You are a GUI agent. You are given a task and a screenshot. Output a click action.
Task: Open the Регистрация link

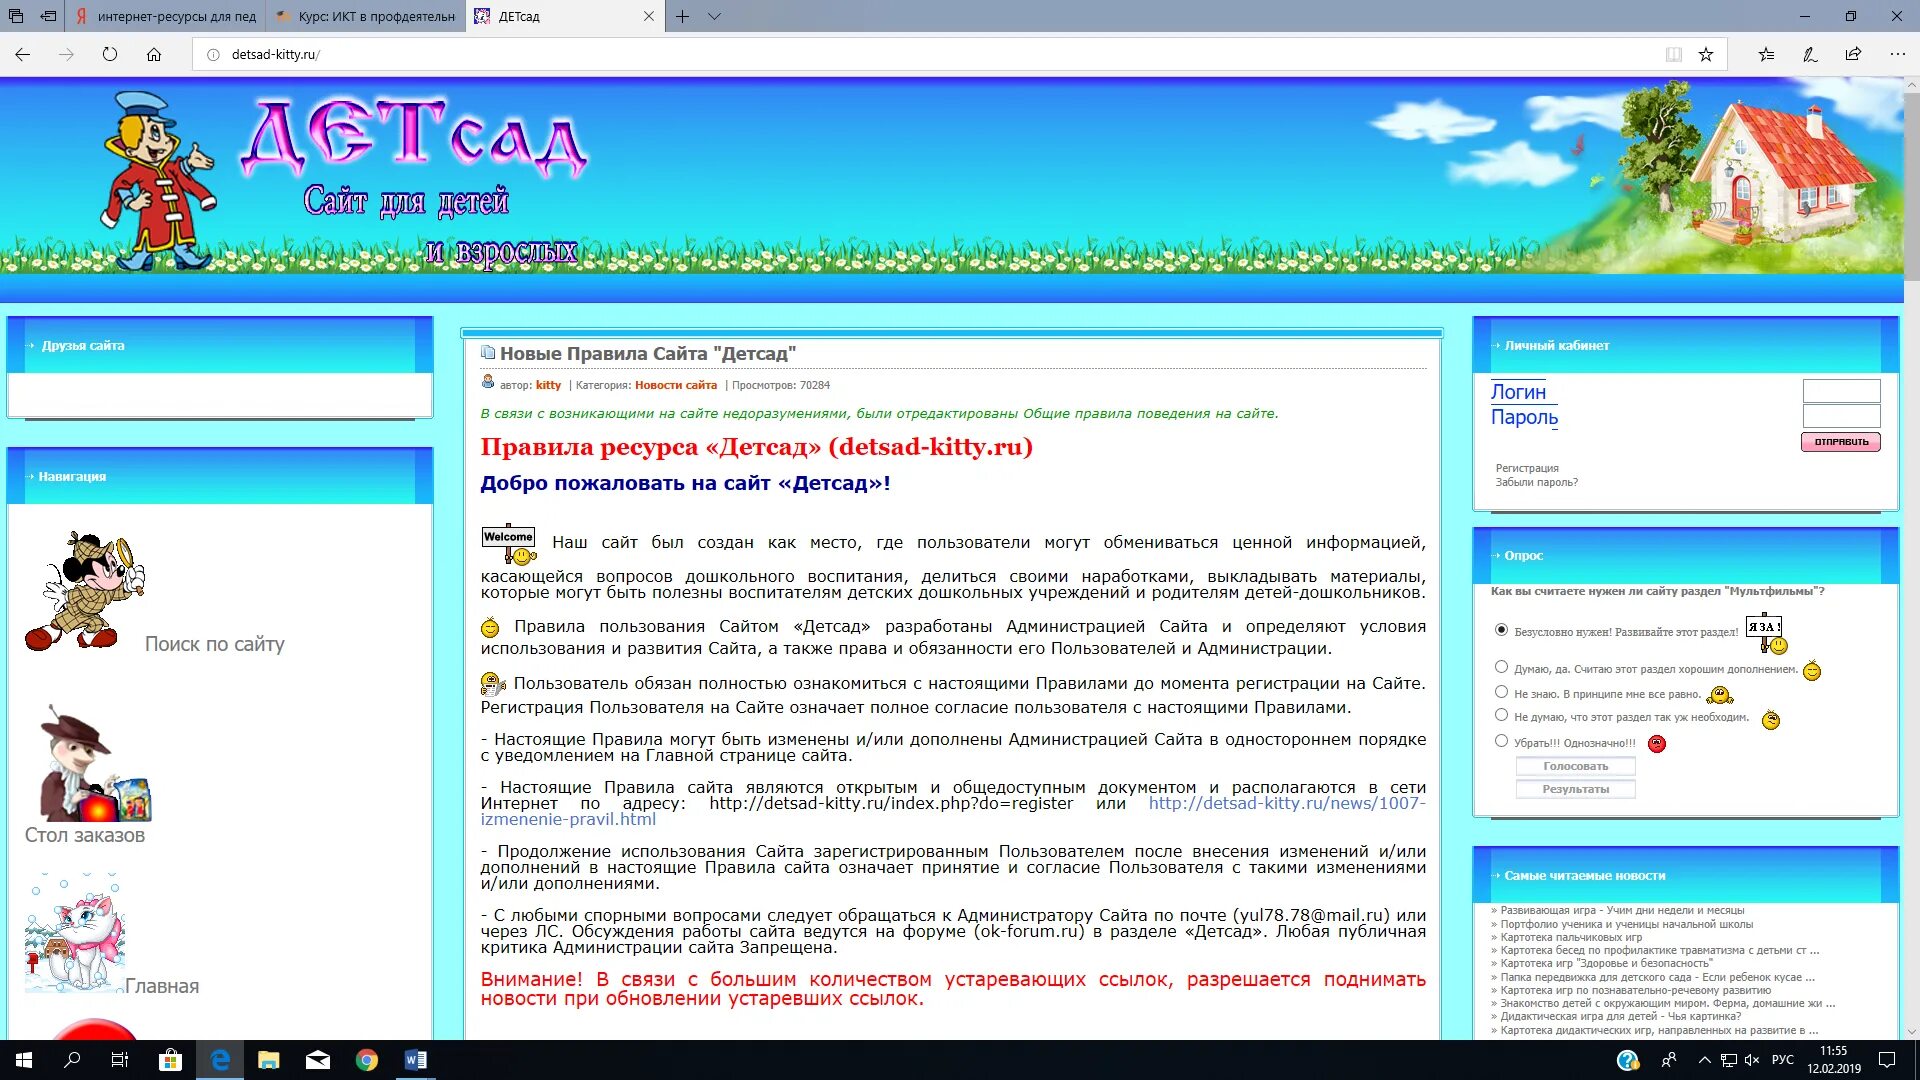coord(1527,468)
